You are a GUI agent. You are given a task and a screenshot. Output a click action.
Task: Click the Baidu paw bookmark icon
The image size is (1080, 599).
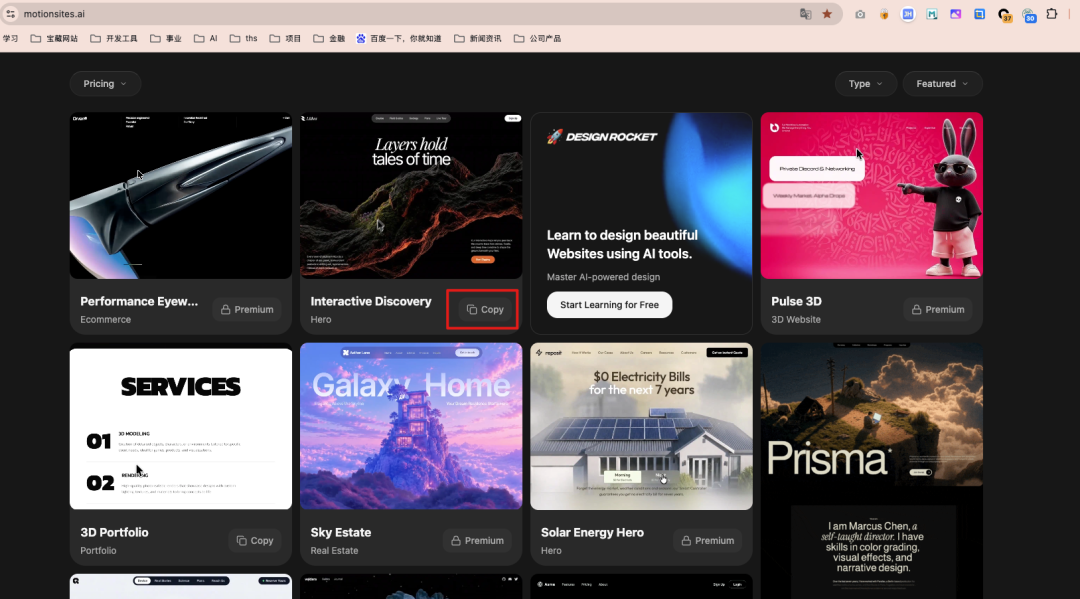[x=361, y=39]
